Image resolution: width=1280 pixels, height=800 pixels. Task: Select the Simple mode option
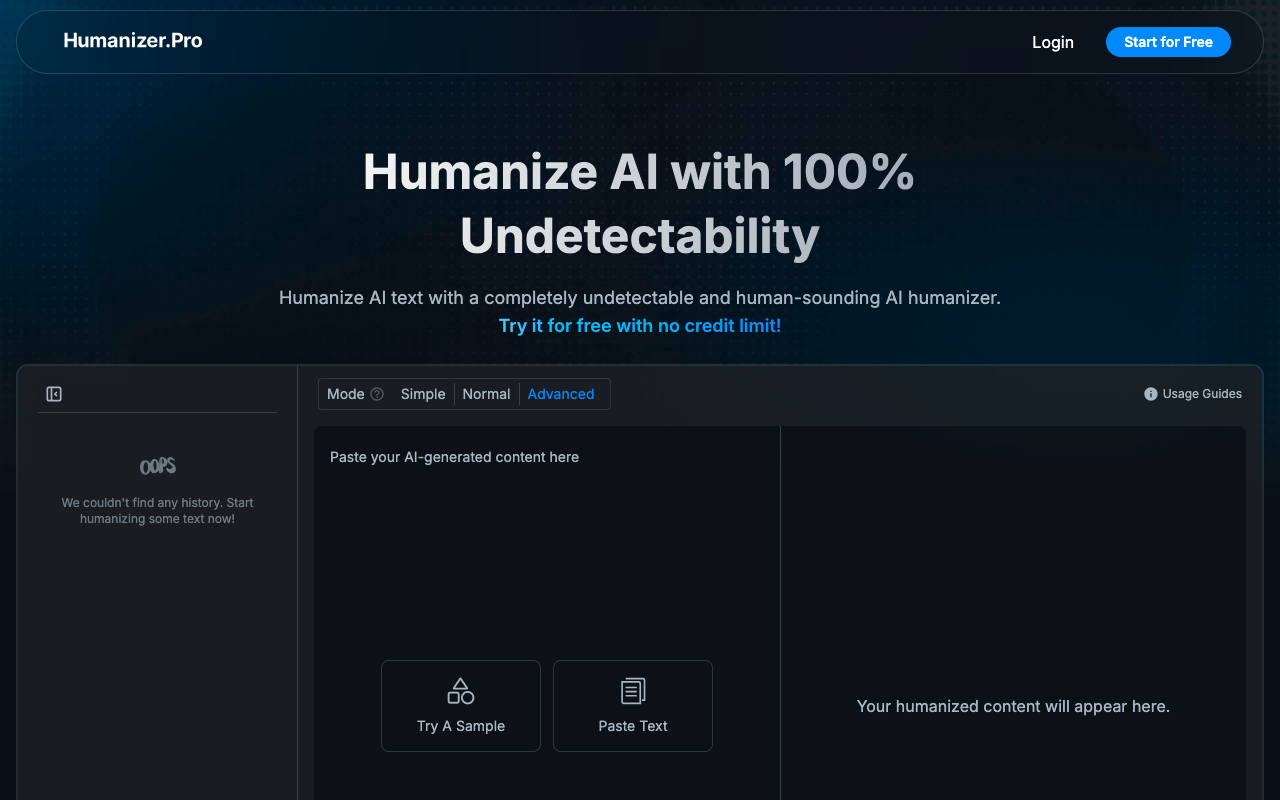tap(422, 394)
